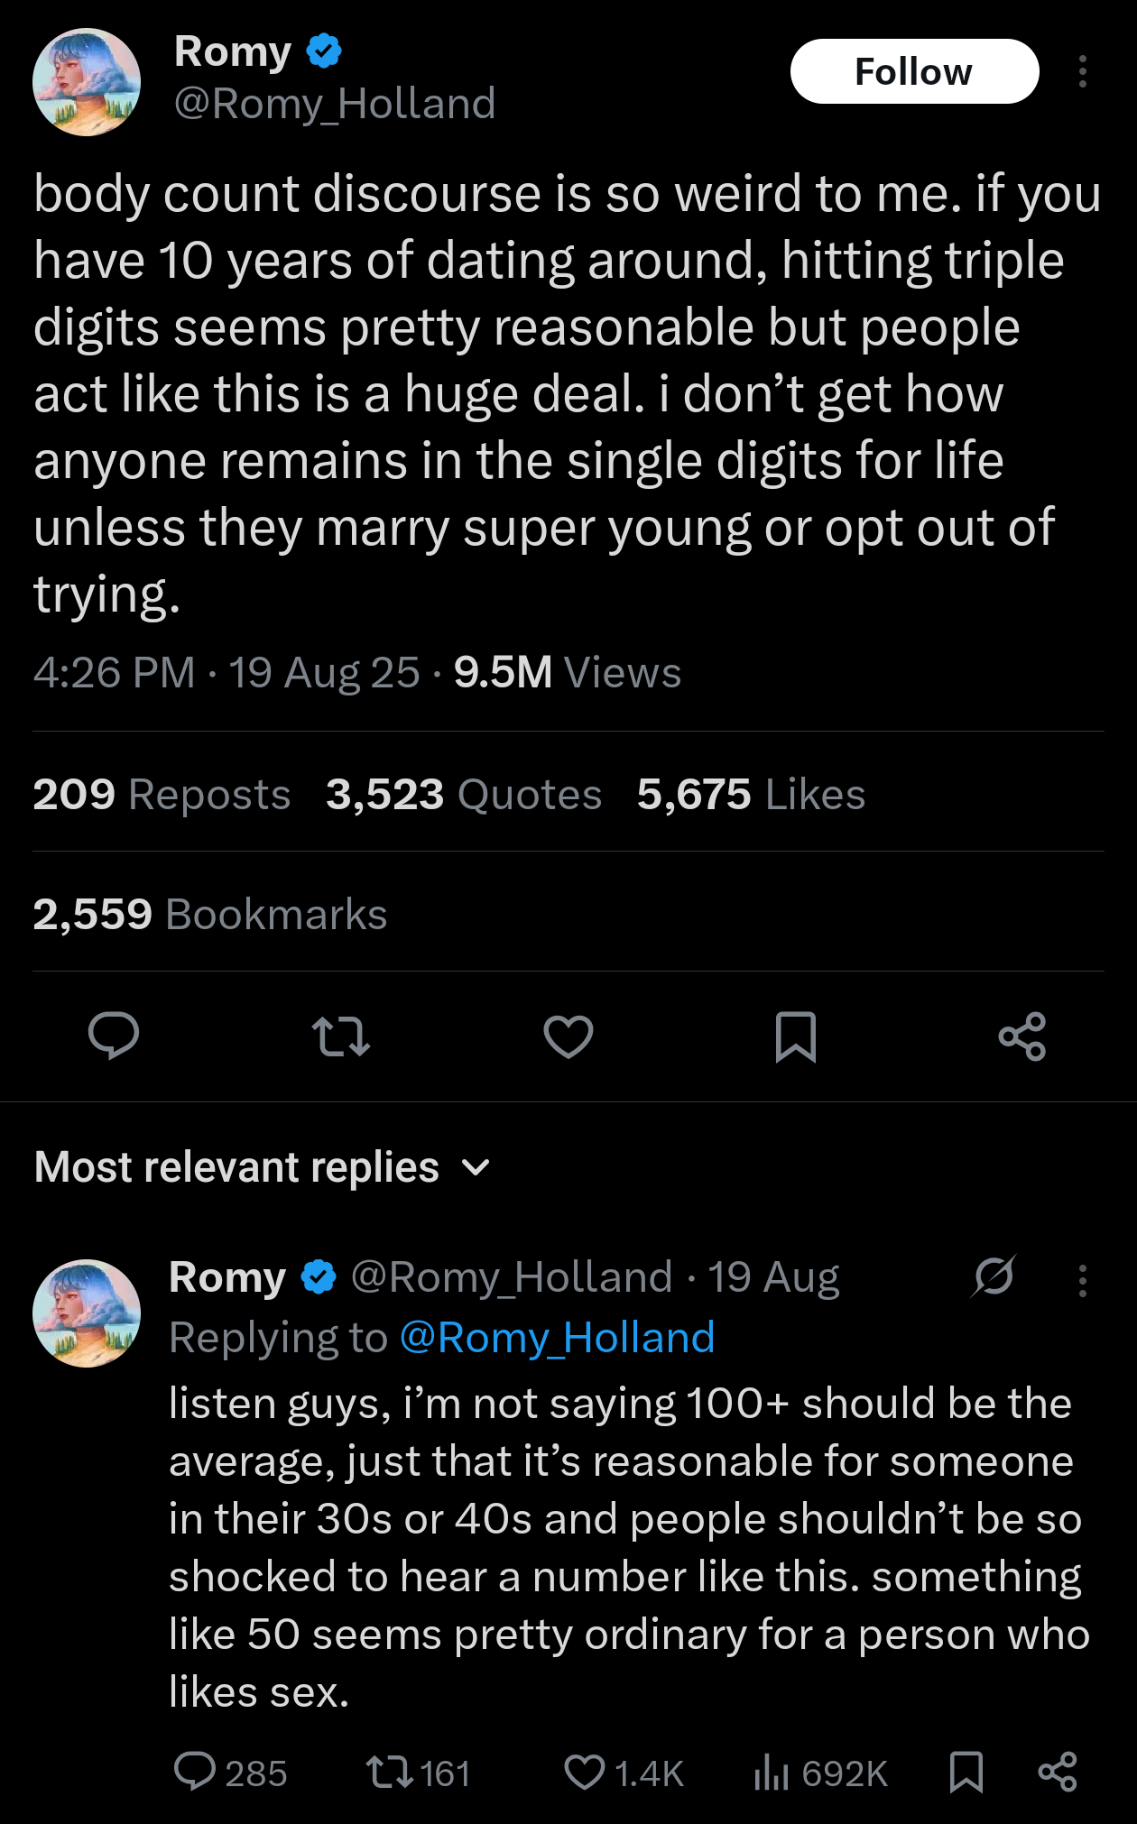View the 3,523 Quotes list

click(x=464, y=795)
